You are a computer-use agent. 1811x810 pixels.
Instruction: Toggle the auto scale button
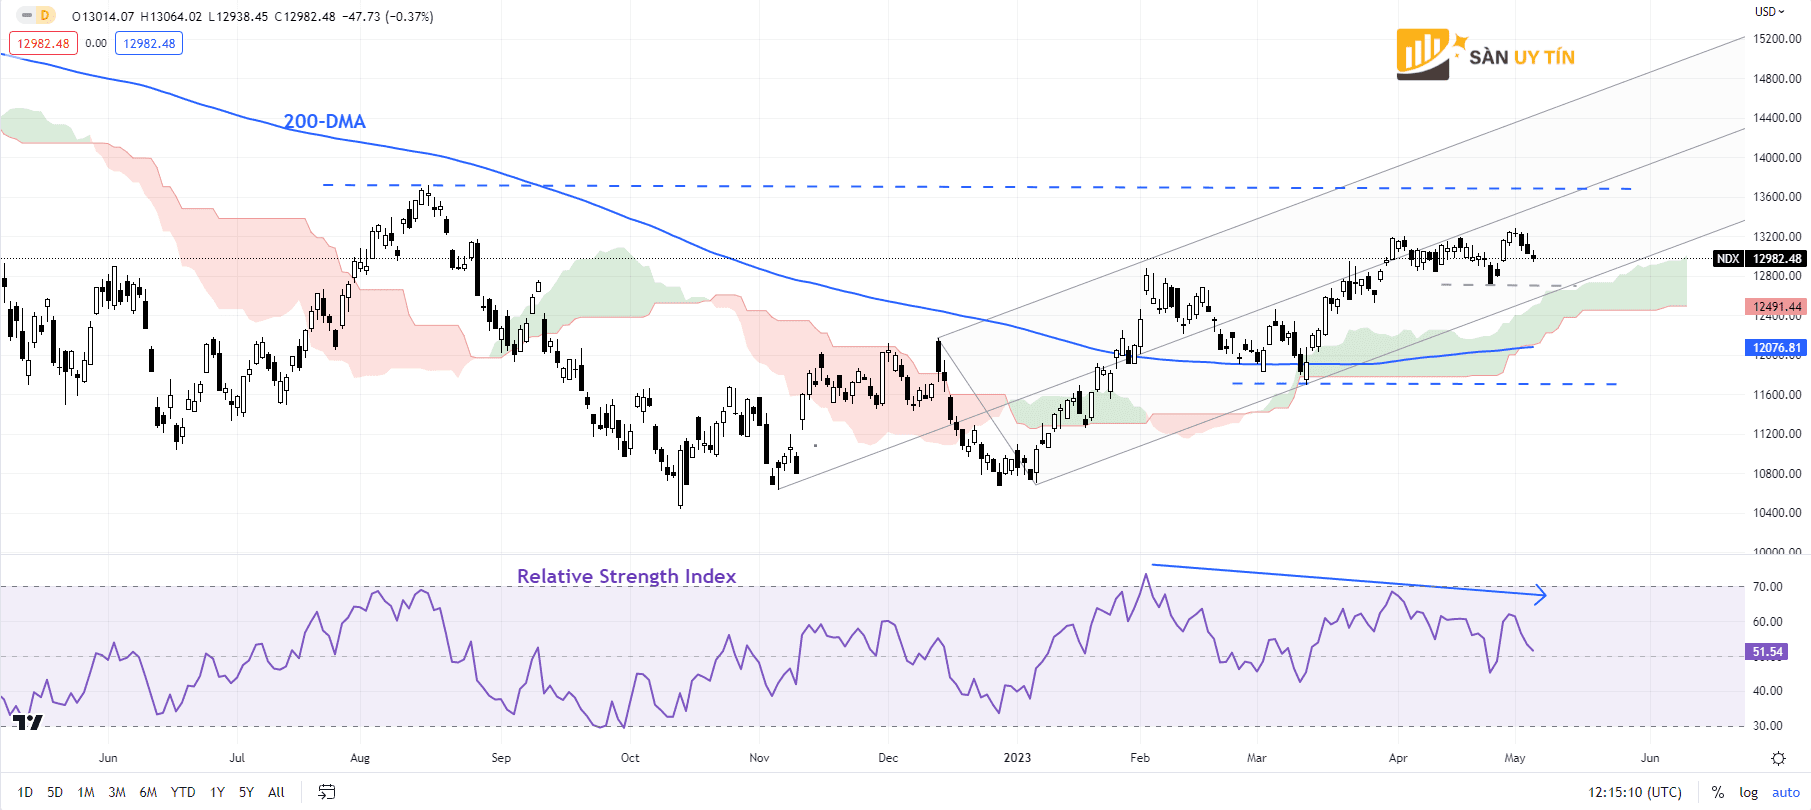(x=1786, y=792)
